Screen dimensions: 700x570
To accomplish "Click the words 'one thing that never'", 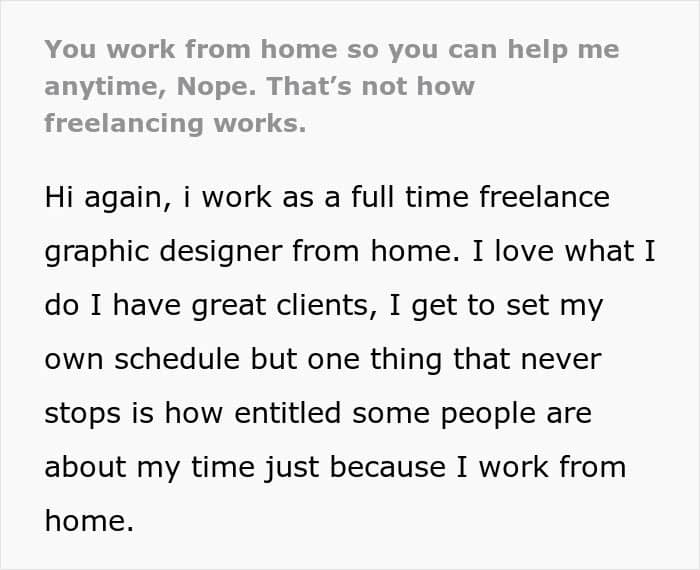I will pos(455,359).
